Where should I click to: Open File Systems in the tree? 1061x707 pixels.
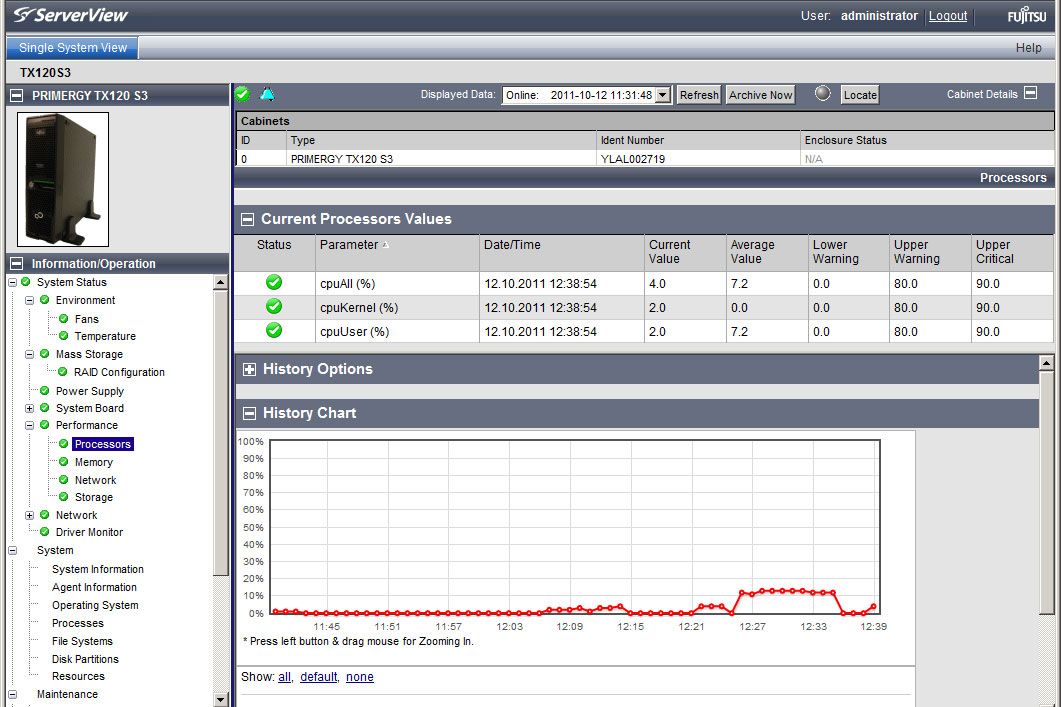pyautogui.click(x=82, y=641)
